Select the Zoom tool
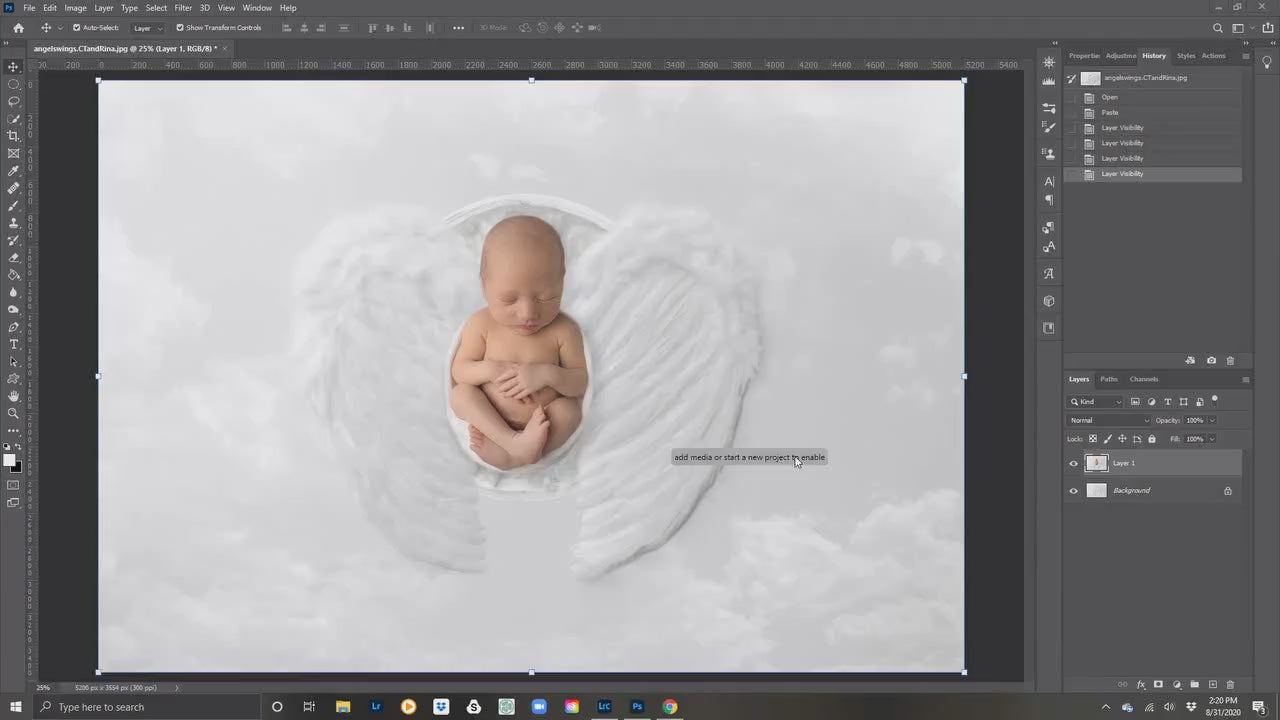Image resolution: width=1280 pixels, height=720 pixels. (13, 414)
